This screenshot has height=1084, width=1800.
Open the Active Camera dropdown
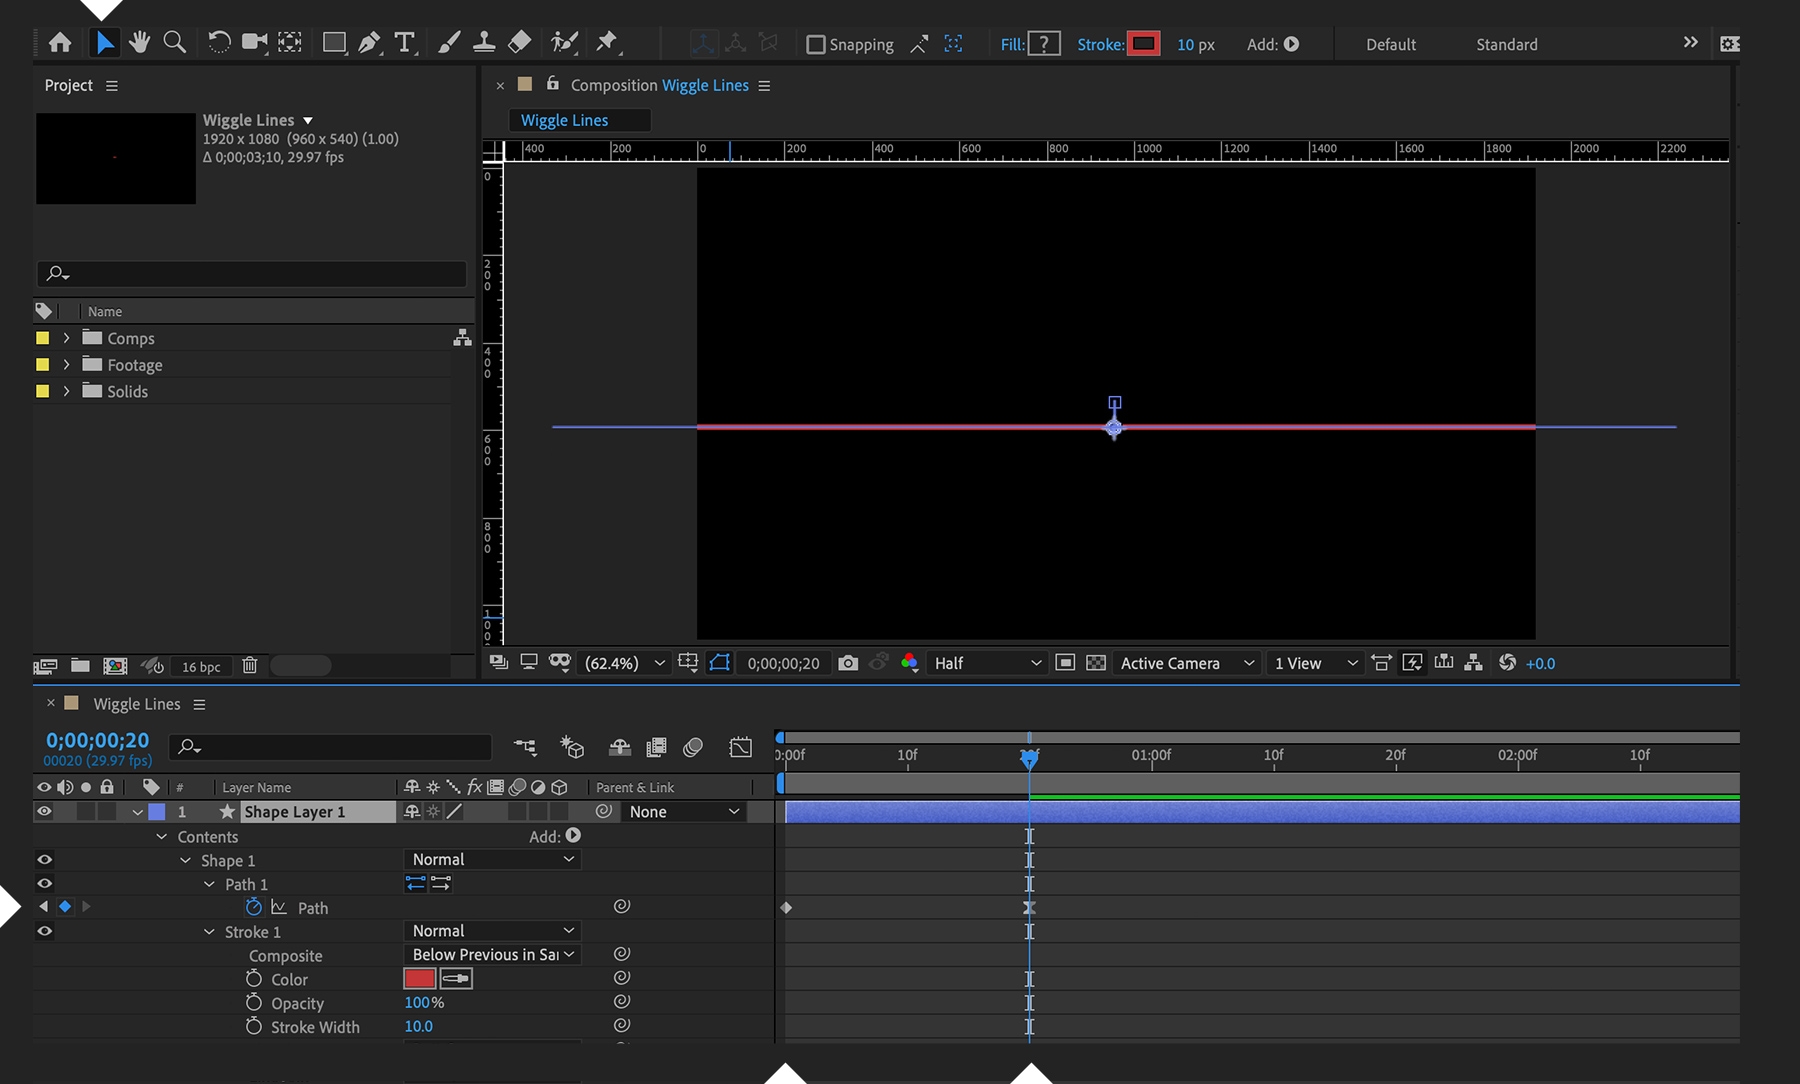(1186, 663)
